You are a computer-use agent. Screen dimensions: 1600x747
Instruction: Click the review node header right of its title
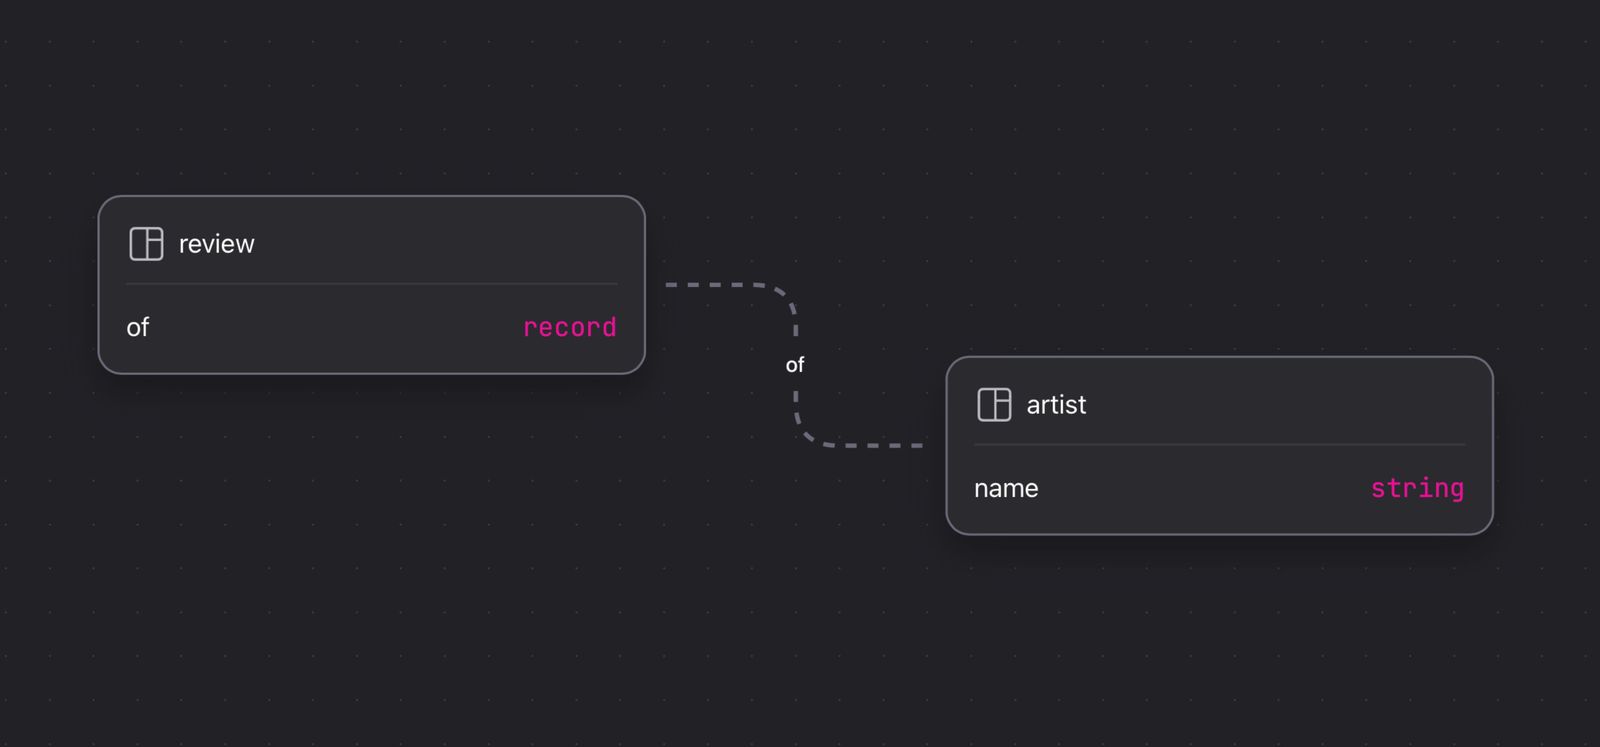pos(450,244)
